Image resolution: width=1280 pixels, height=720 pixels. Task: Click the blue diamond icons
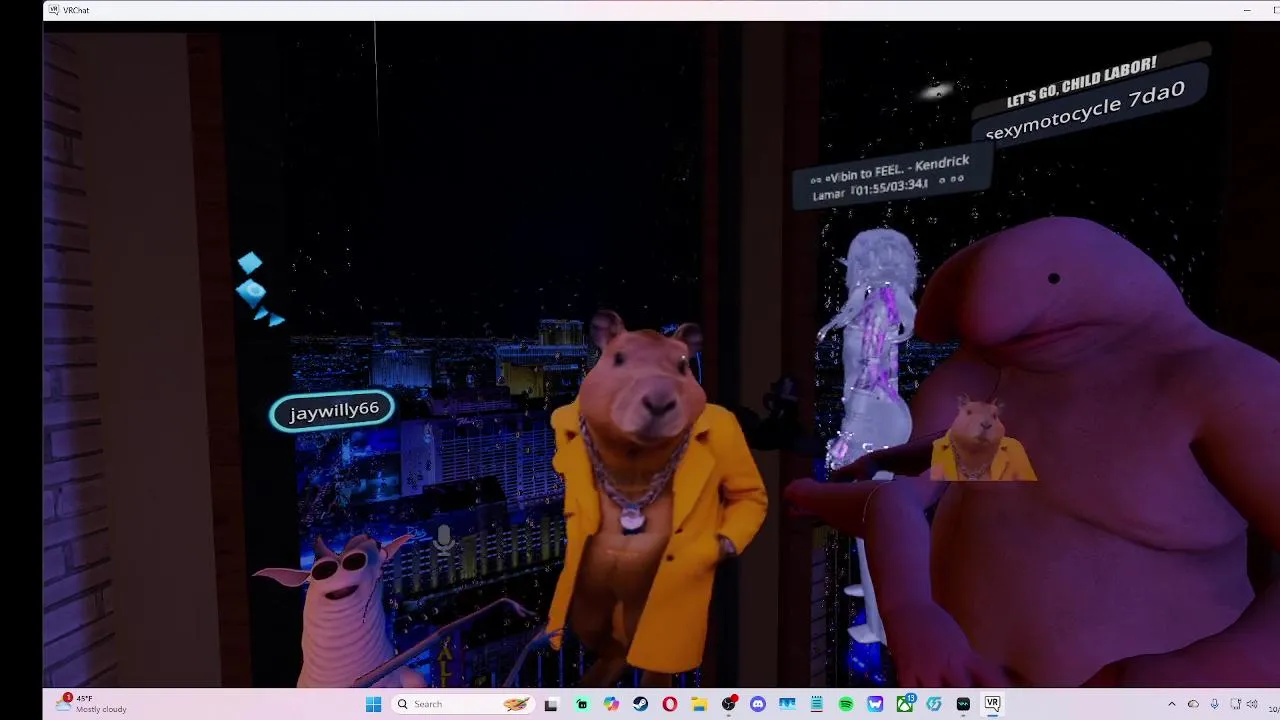pos(258,289)
